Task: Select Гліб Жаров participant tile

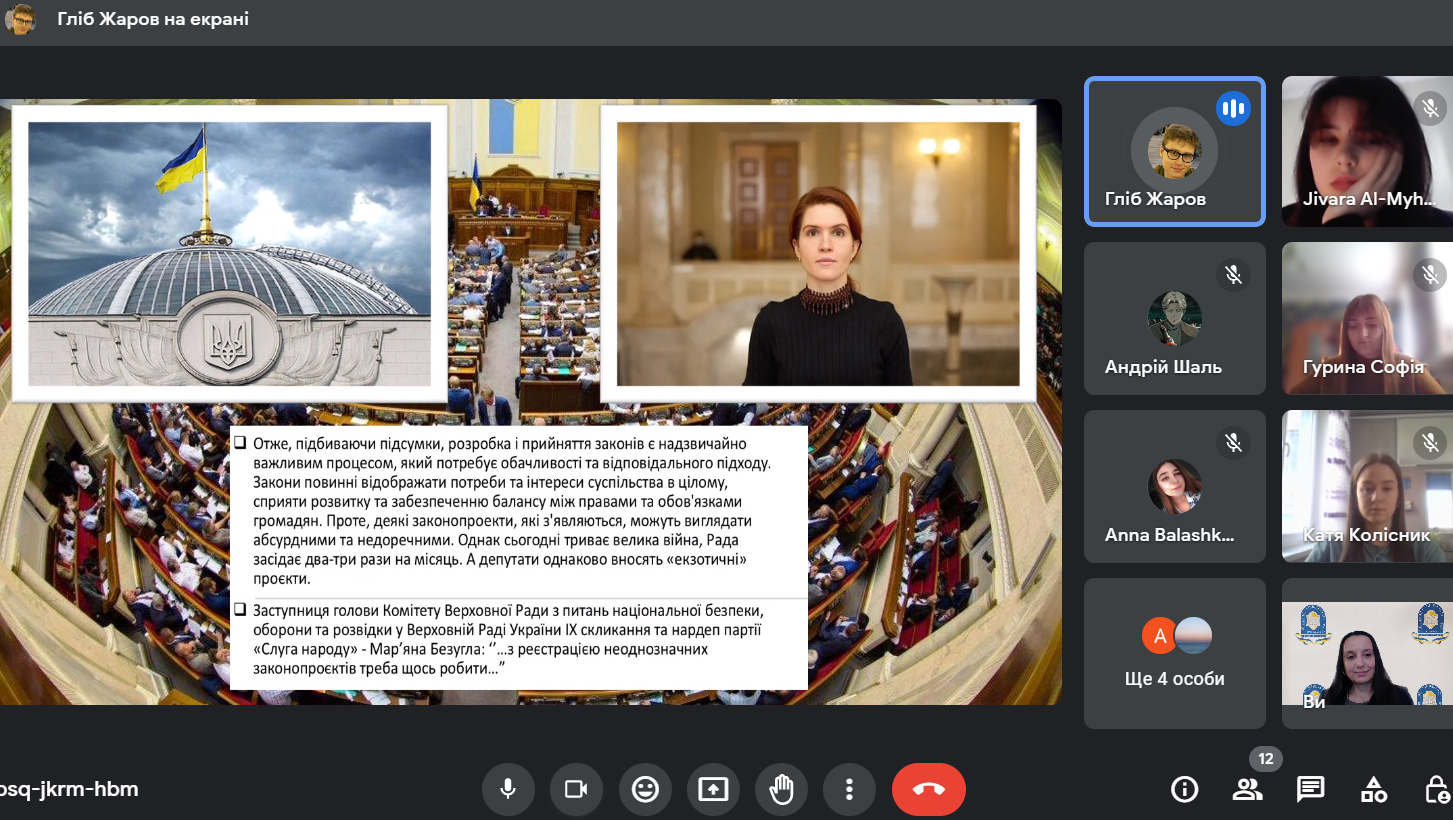Action: [x=1175, y=152]
